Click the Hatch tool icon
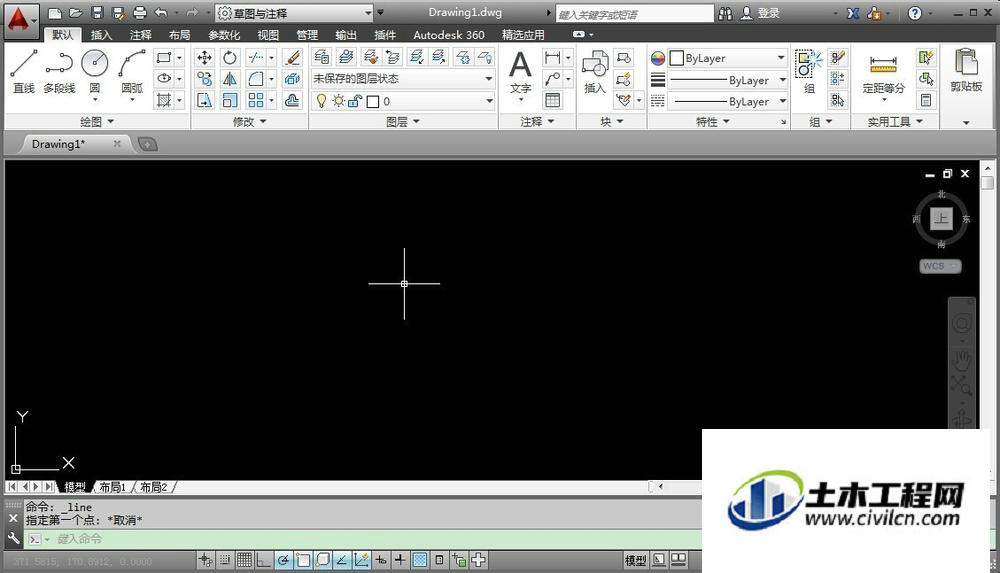The width and height of the screenshot is (1000, 573). point(164,100)
